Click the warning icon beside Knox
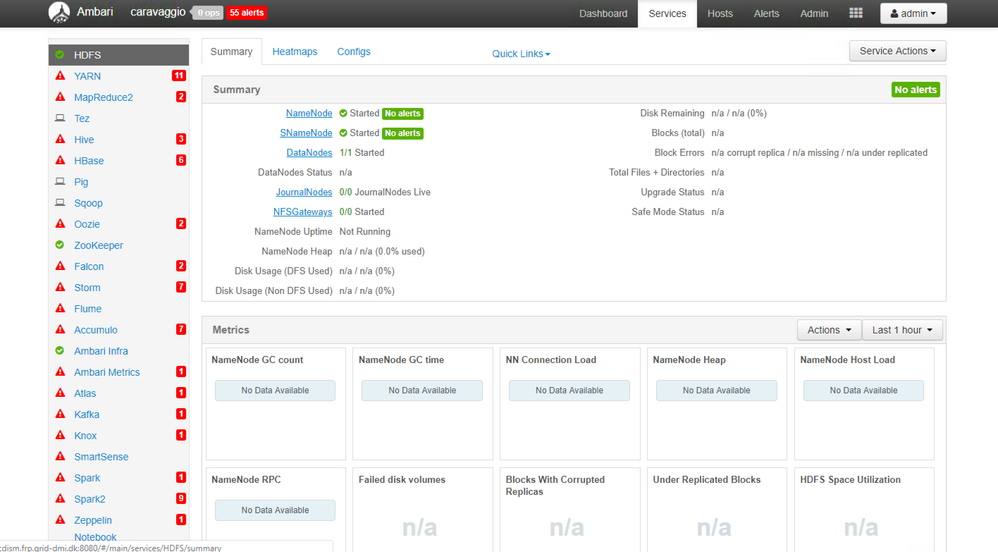This screenshot has width=998, height=552. [60, 435]
